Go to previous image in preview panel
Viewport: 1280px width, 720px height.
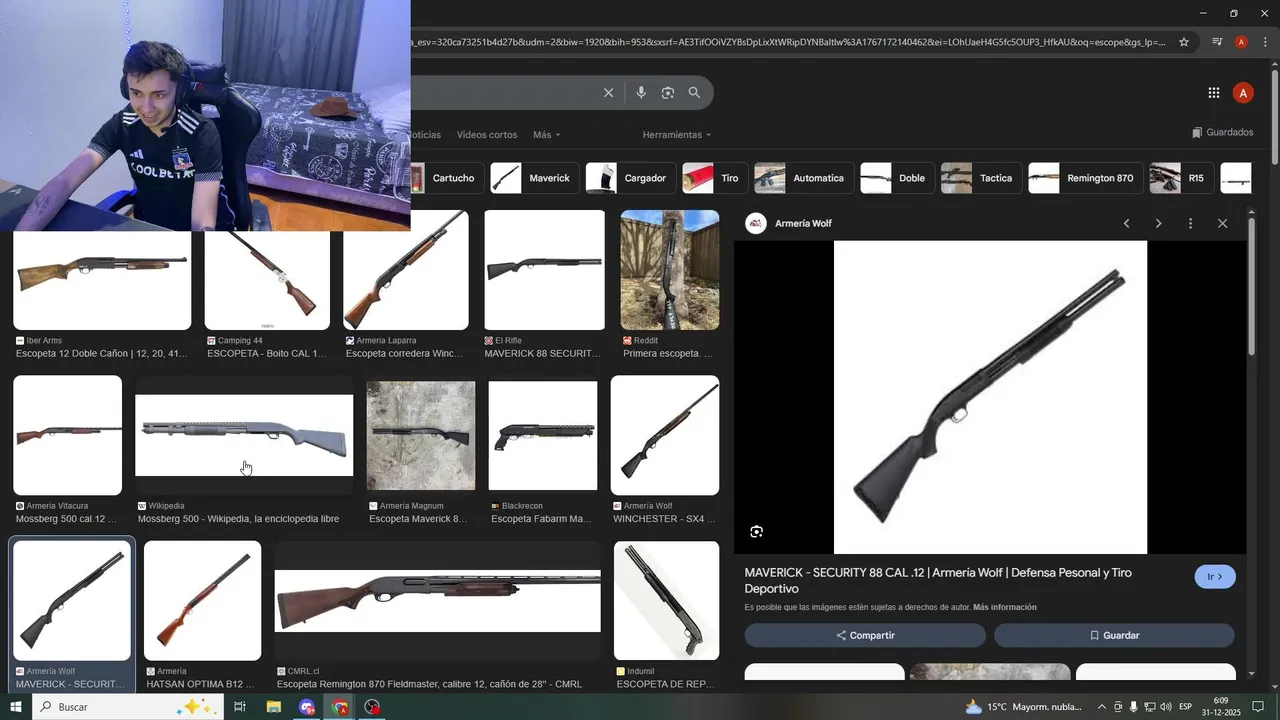(1127, 223)
